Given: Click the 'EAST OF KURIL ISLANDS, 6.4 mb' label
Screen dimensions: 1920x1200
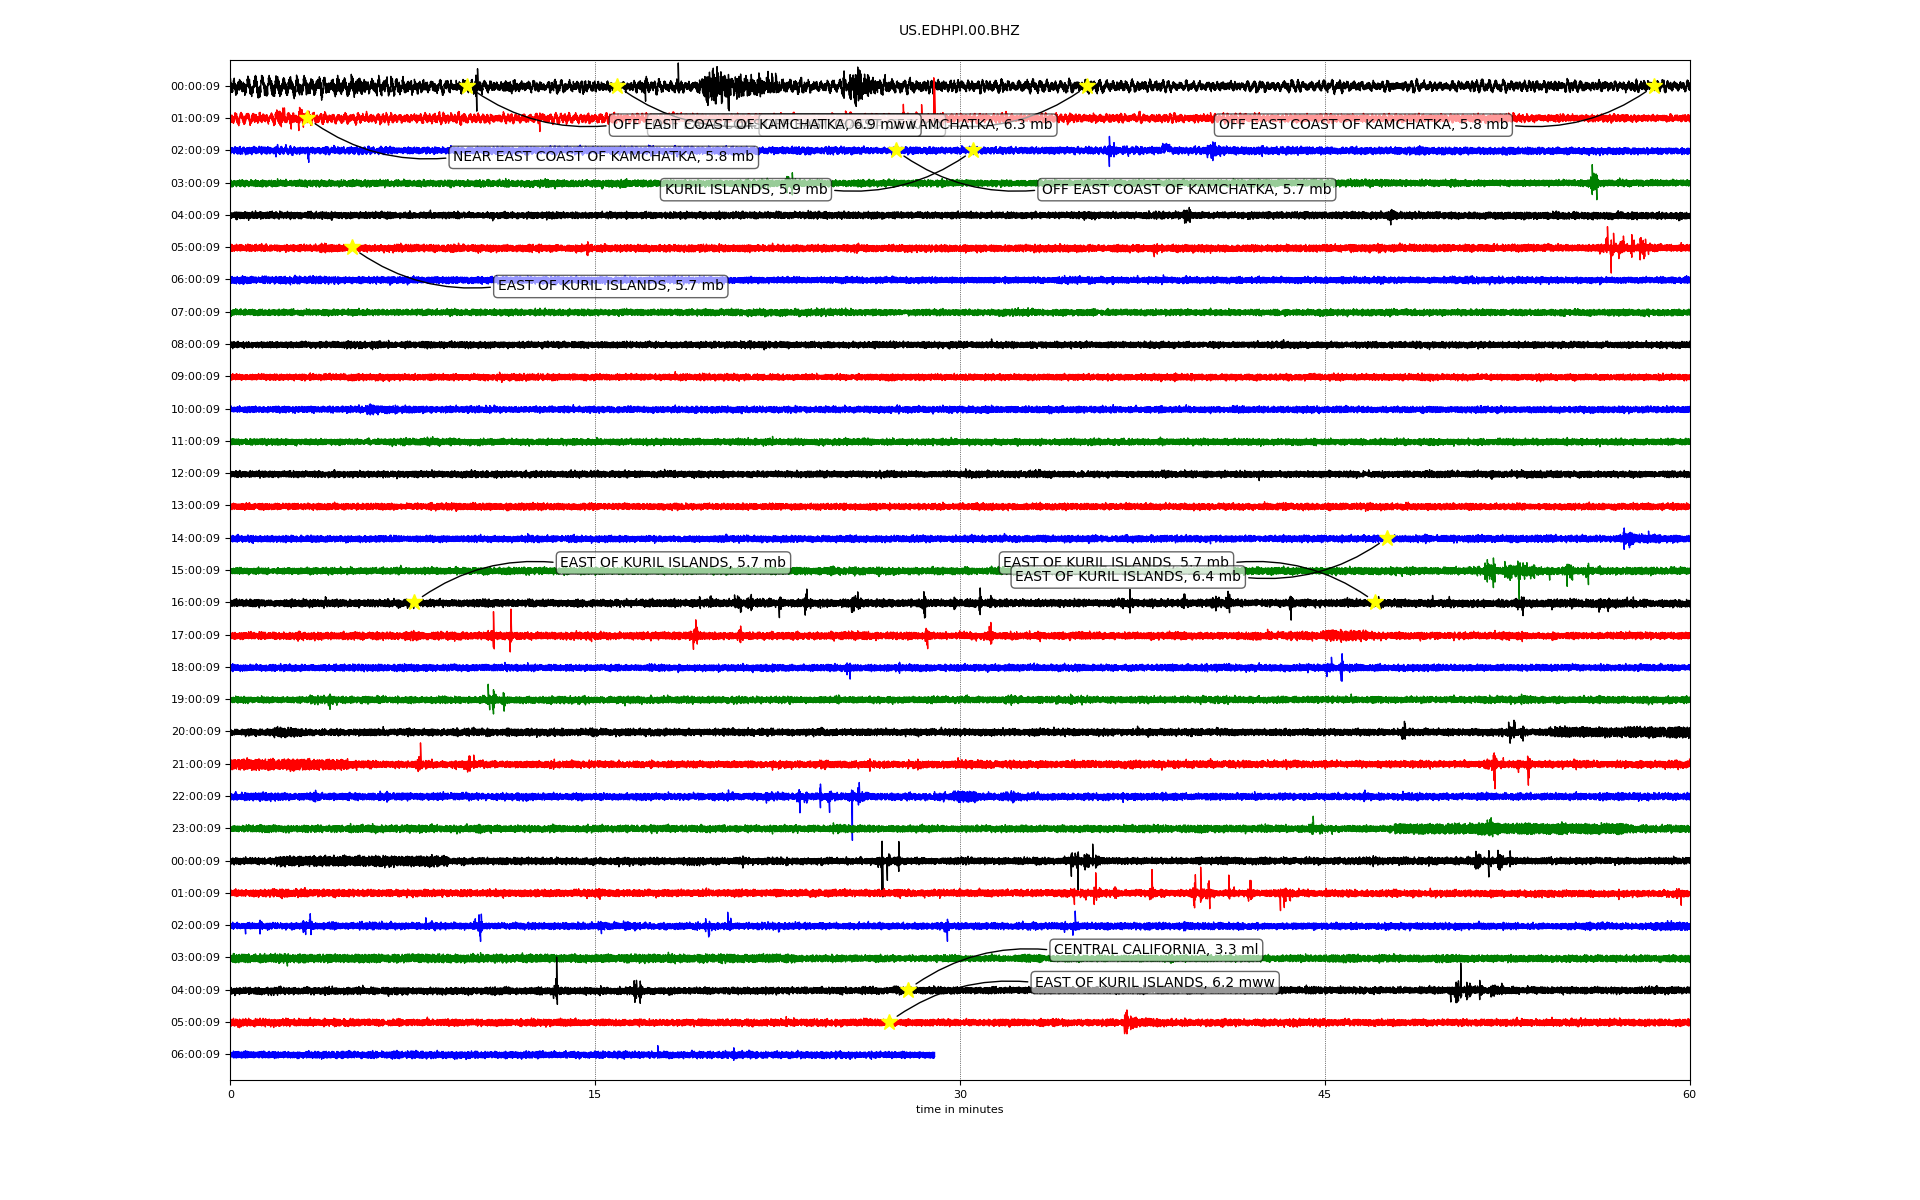Looking at the screenshot, I should click(x=1127, y=577).
